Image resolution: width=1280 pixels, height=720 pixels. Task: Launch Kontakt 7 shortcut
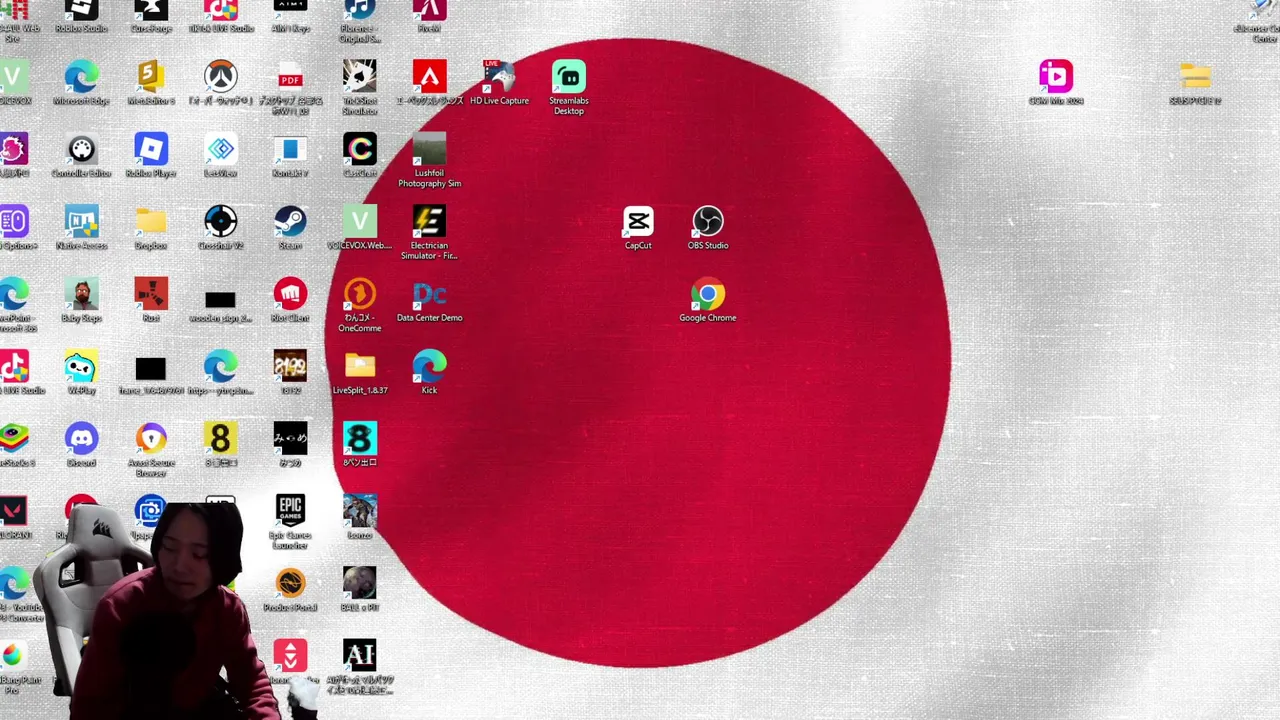coord(290,149)
